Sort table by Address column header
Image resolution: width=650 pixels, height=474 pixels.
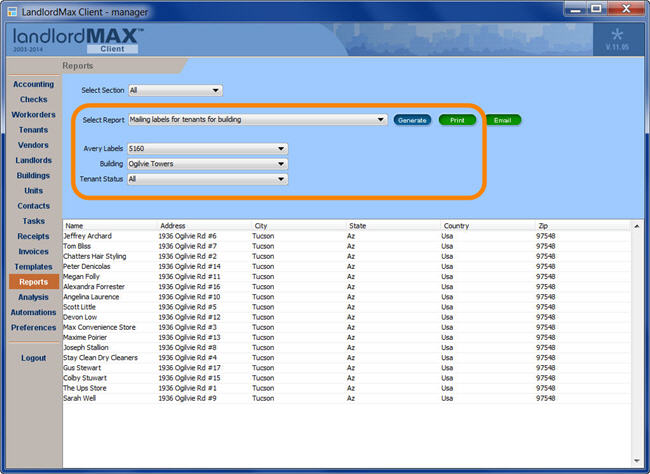click(x=204, y=226)
